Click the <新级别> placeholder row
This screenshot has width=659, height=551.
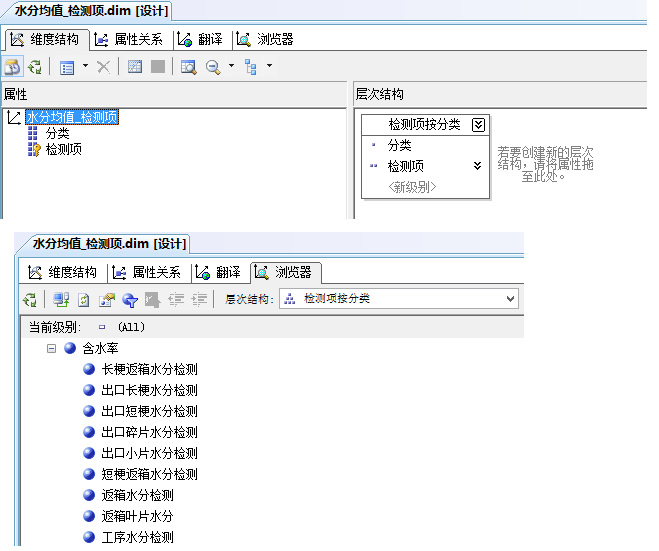pyautogui.click(x=412, y=187)
